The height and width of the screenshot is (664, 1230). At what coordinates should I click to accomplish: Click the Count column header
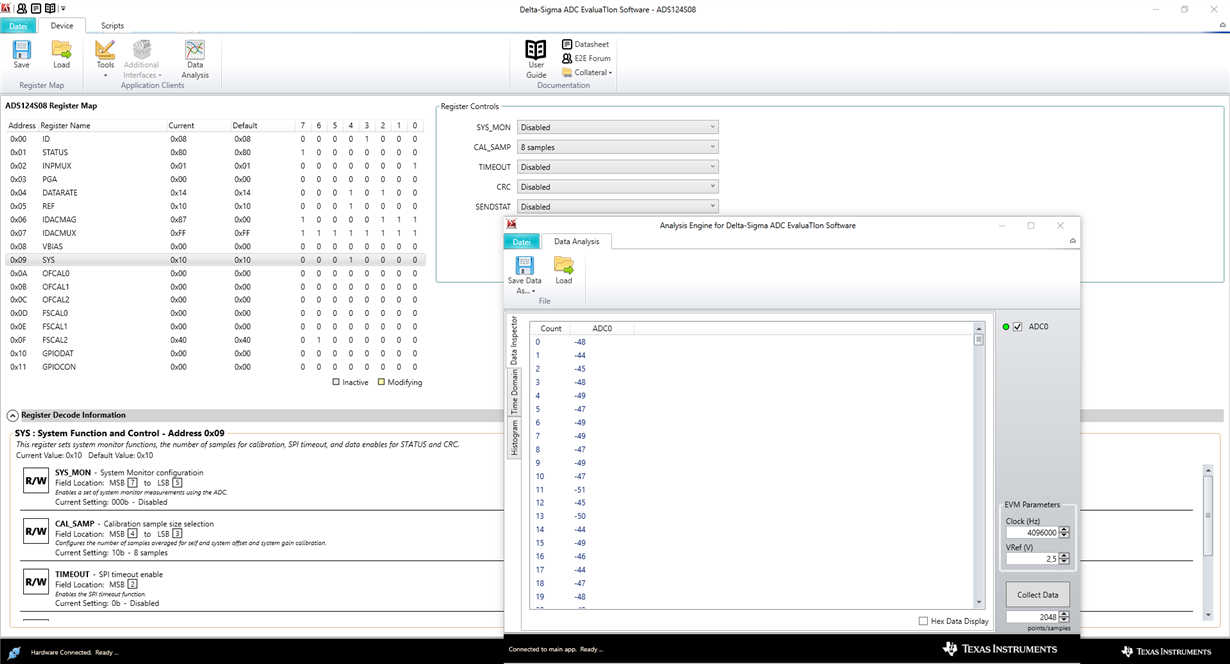[x=550, y=328]
